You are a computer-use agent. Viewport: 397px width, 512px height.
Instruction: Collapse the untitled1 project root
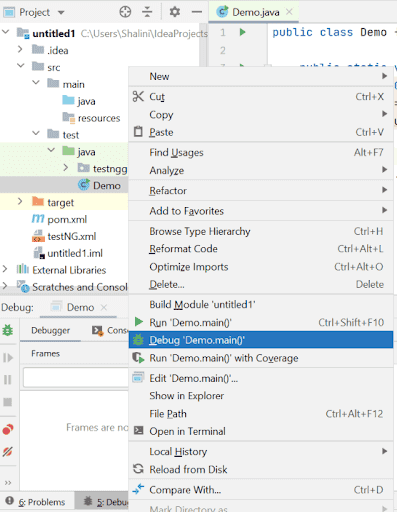coord(6,32)
